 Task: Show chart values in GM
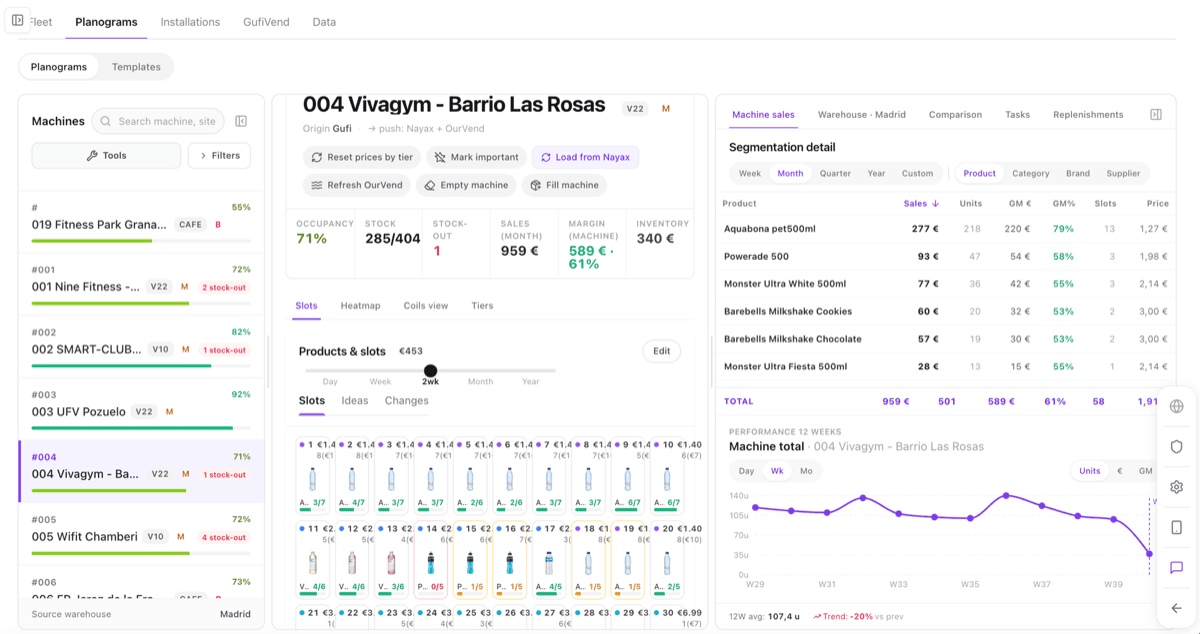(1145, 471)
